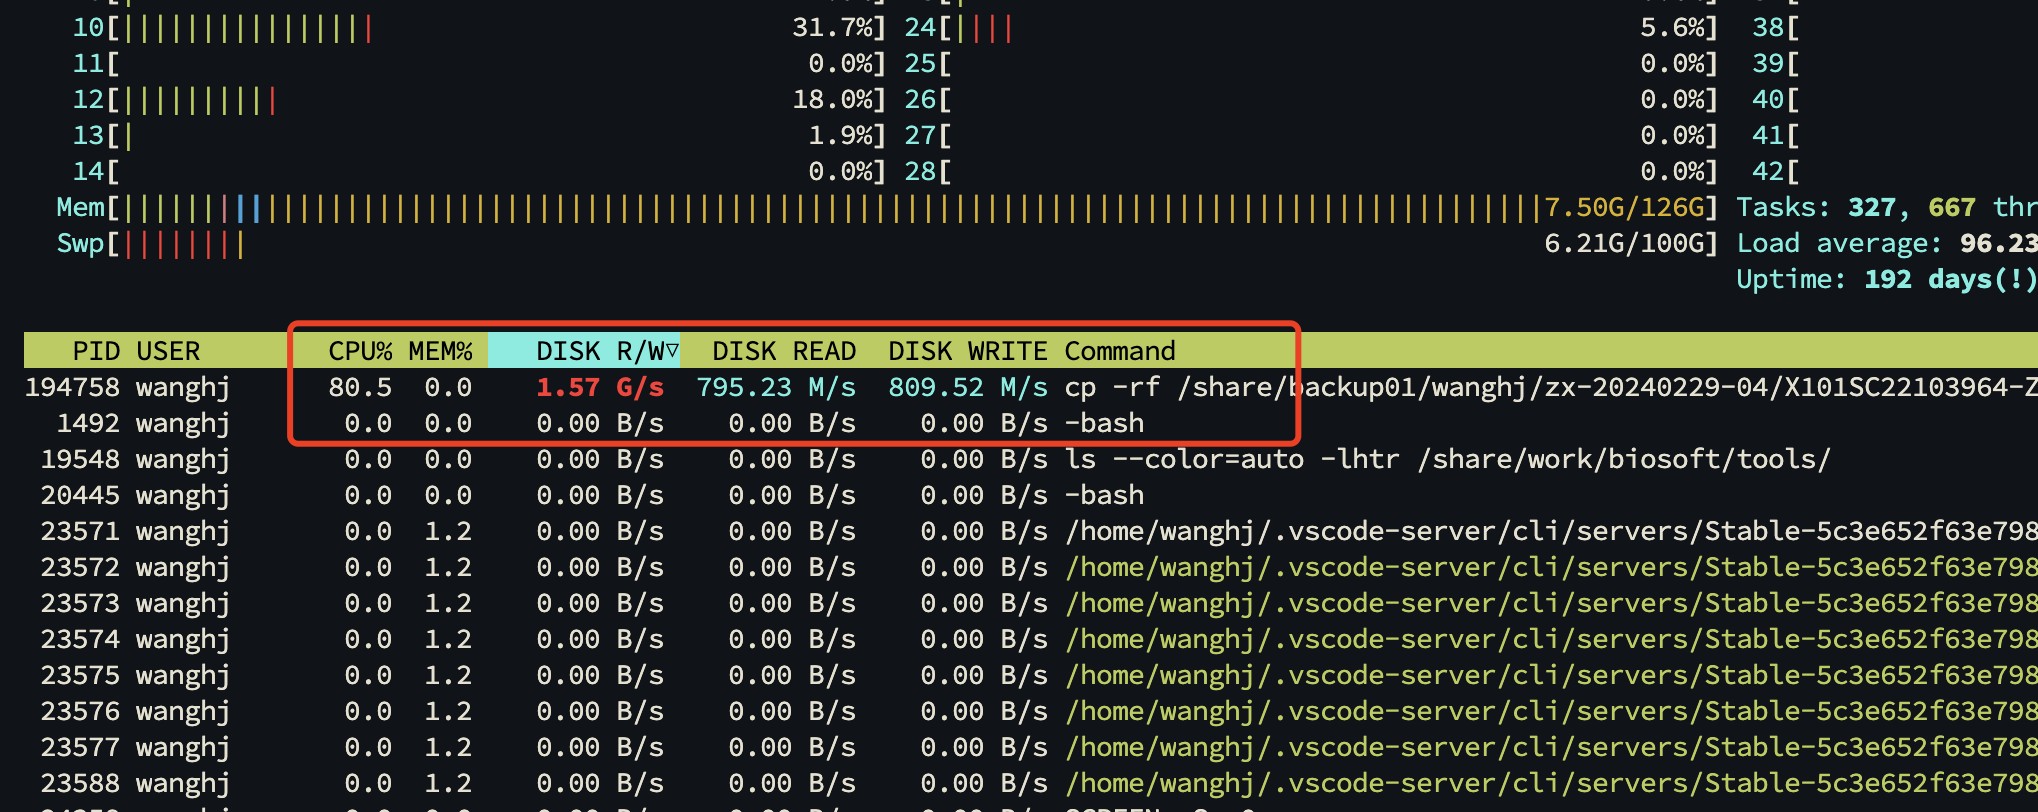Sort processes by the MEM% column header
This screenshot has width=2038, height=812.
pyautogui.click(x=440, y=351)
